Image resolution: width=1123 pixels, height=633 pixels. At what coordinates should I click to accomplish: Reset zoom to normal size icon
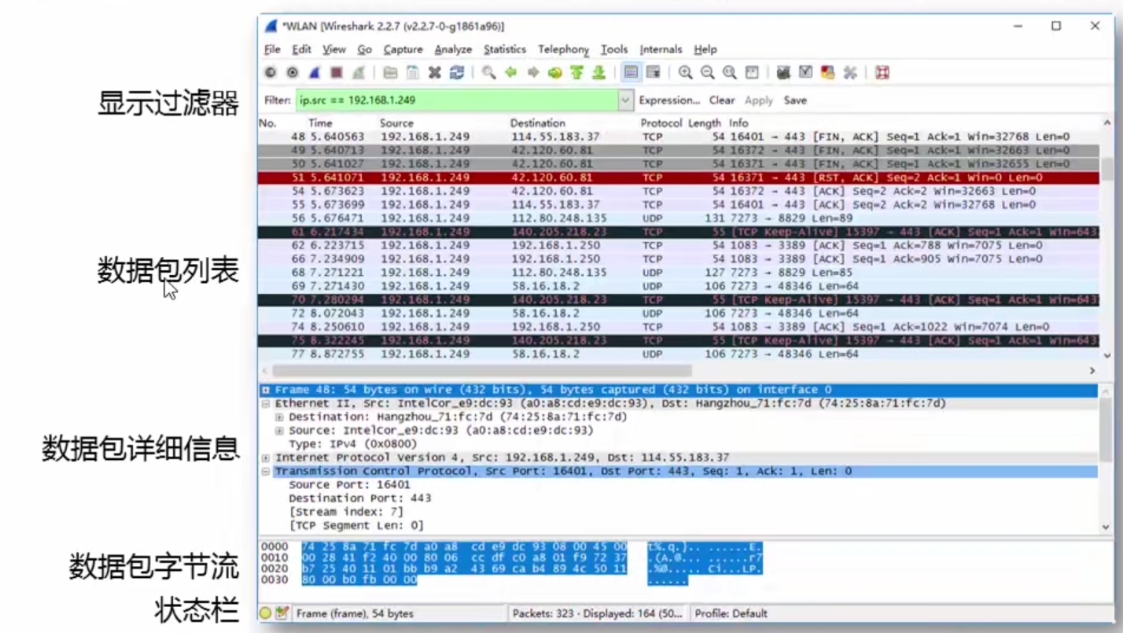(730, 72)
